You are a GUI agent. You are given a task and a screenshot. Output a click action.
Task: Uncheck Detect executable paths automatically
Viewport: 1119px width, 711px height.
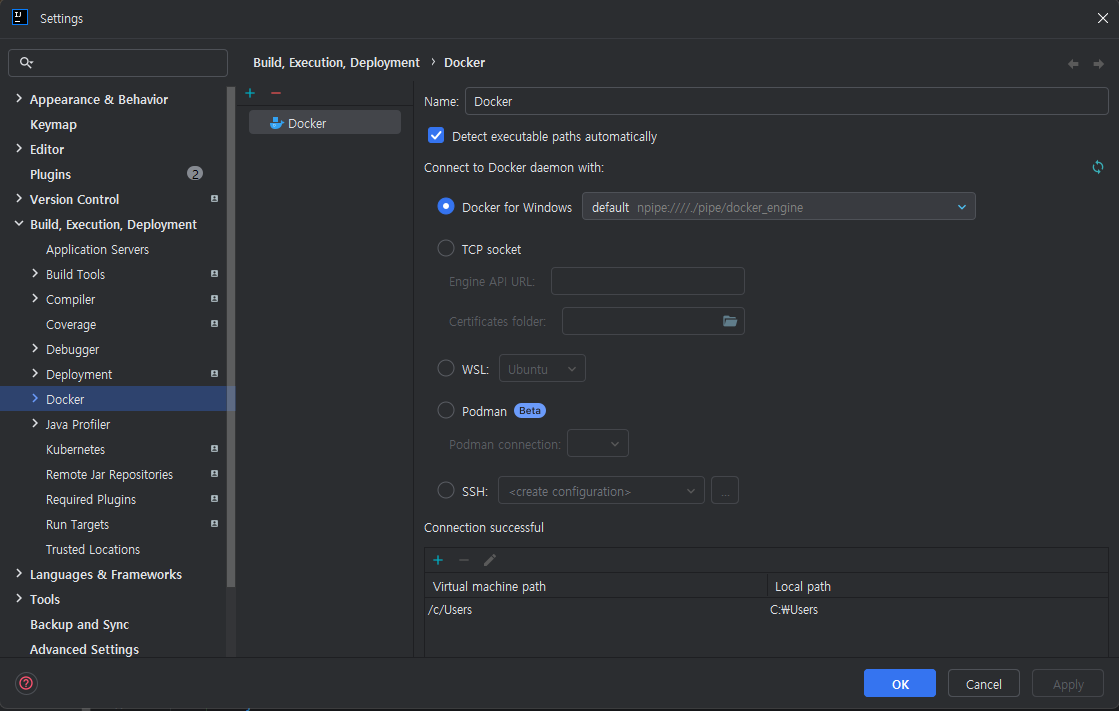point(436,136)
